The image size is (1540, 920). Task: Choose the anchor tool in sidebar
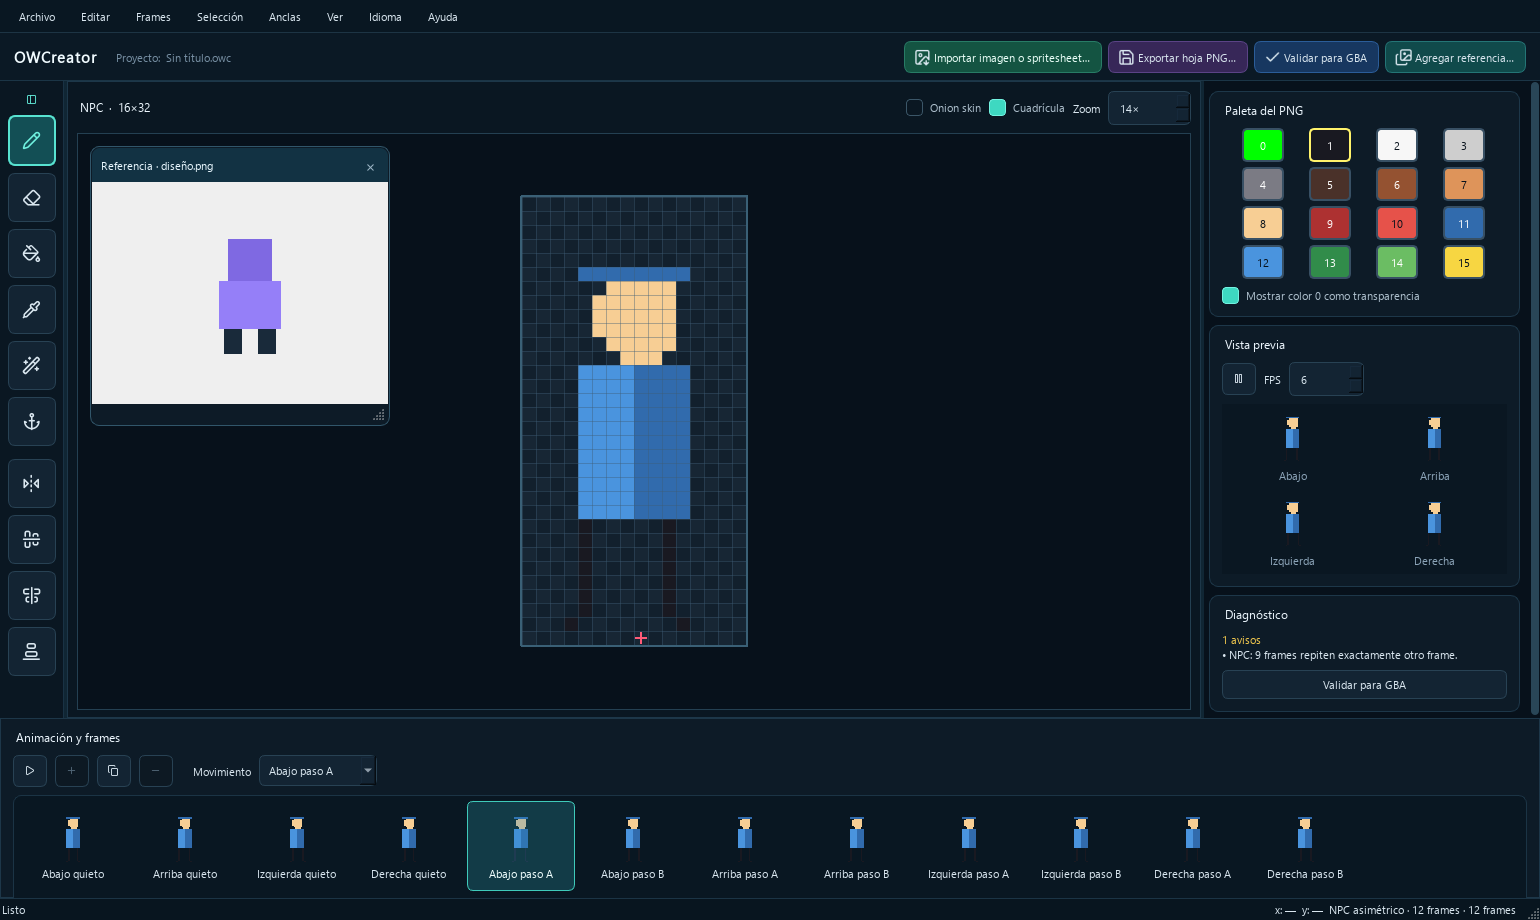pyautogui.click(x=32, y=421)
